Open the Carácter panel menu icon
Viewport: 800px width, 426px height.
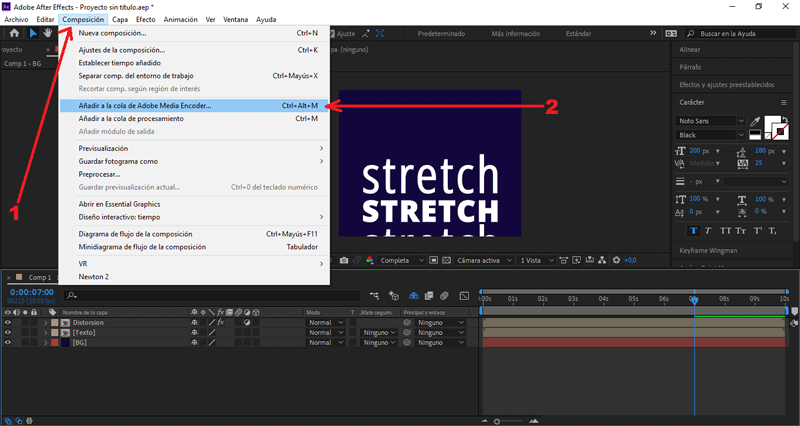(x=784, y=103)
